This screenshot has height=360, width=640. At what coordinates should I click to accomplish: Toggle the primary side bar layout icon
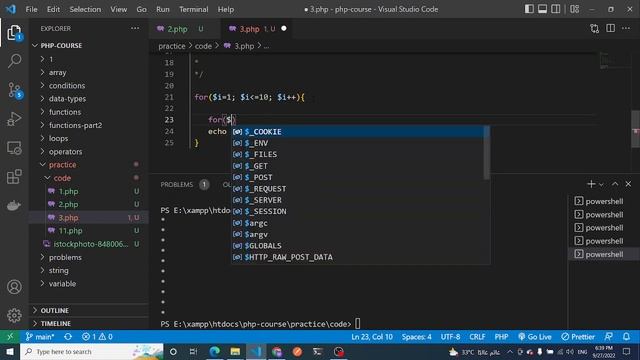coord(529,9)
